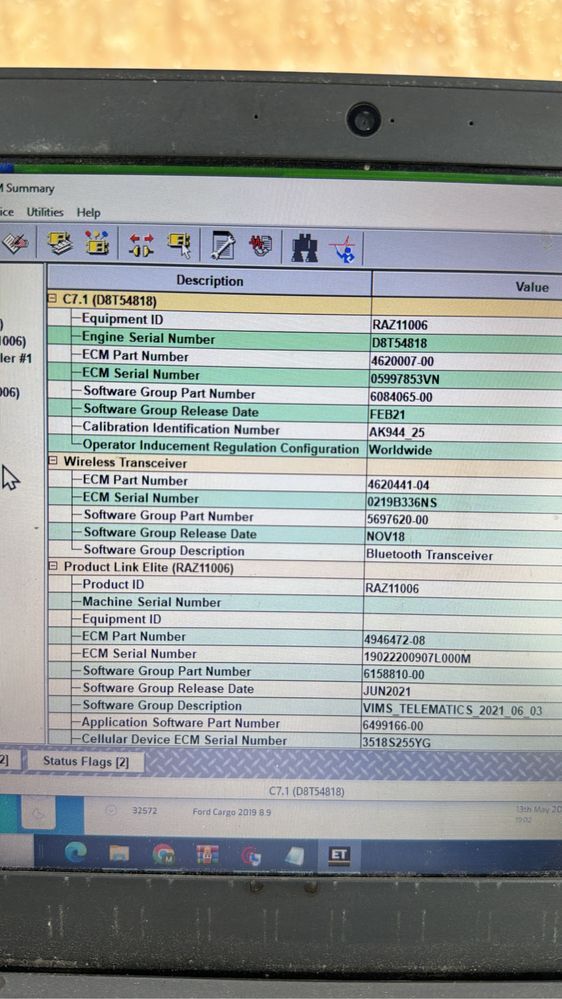
Task: Click the pencil and notepad toolbar icon
Action: (15, 241)
